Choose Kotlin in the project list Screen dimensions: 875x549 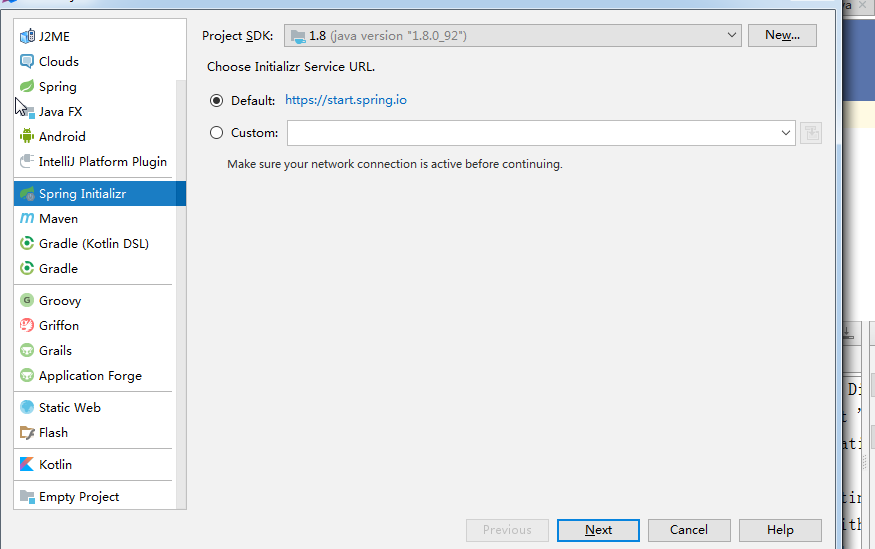click(x=55, y=464)
